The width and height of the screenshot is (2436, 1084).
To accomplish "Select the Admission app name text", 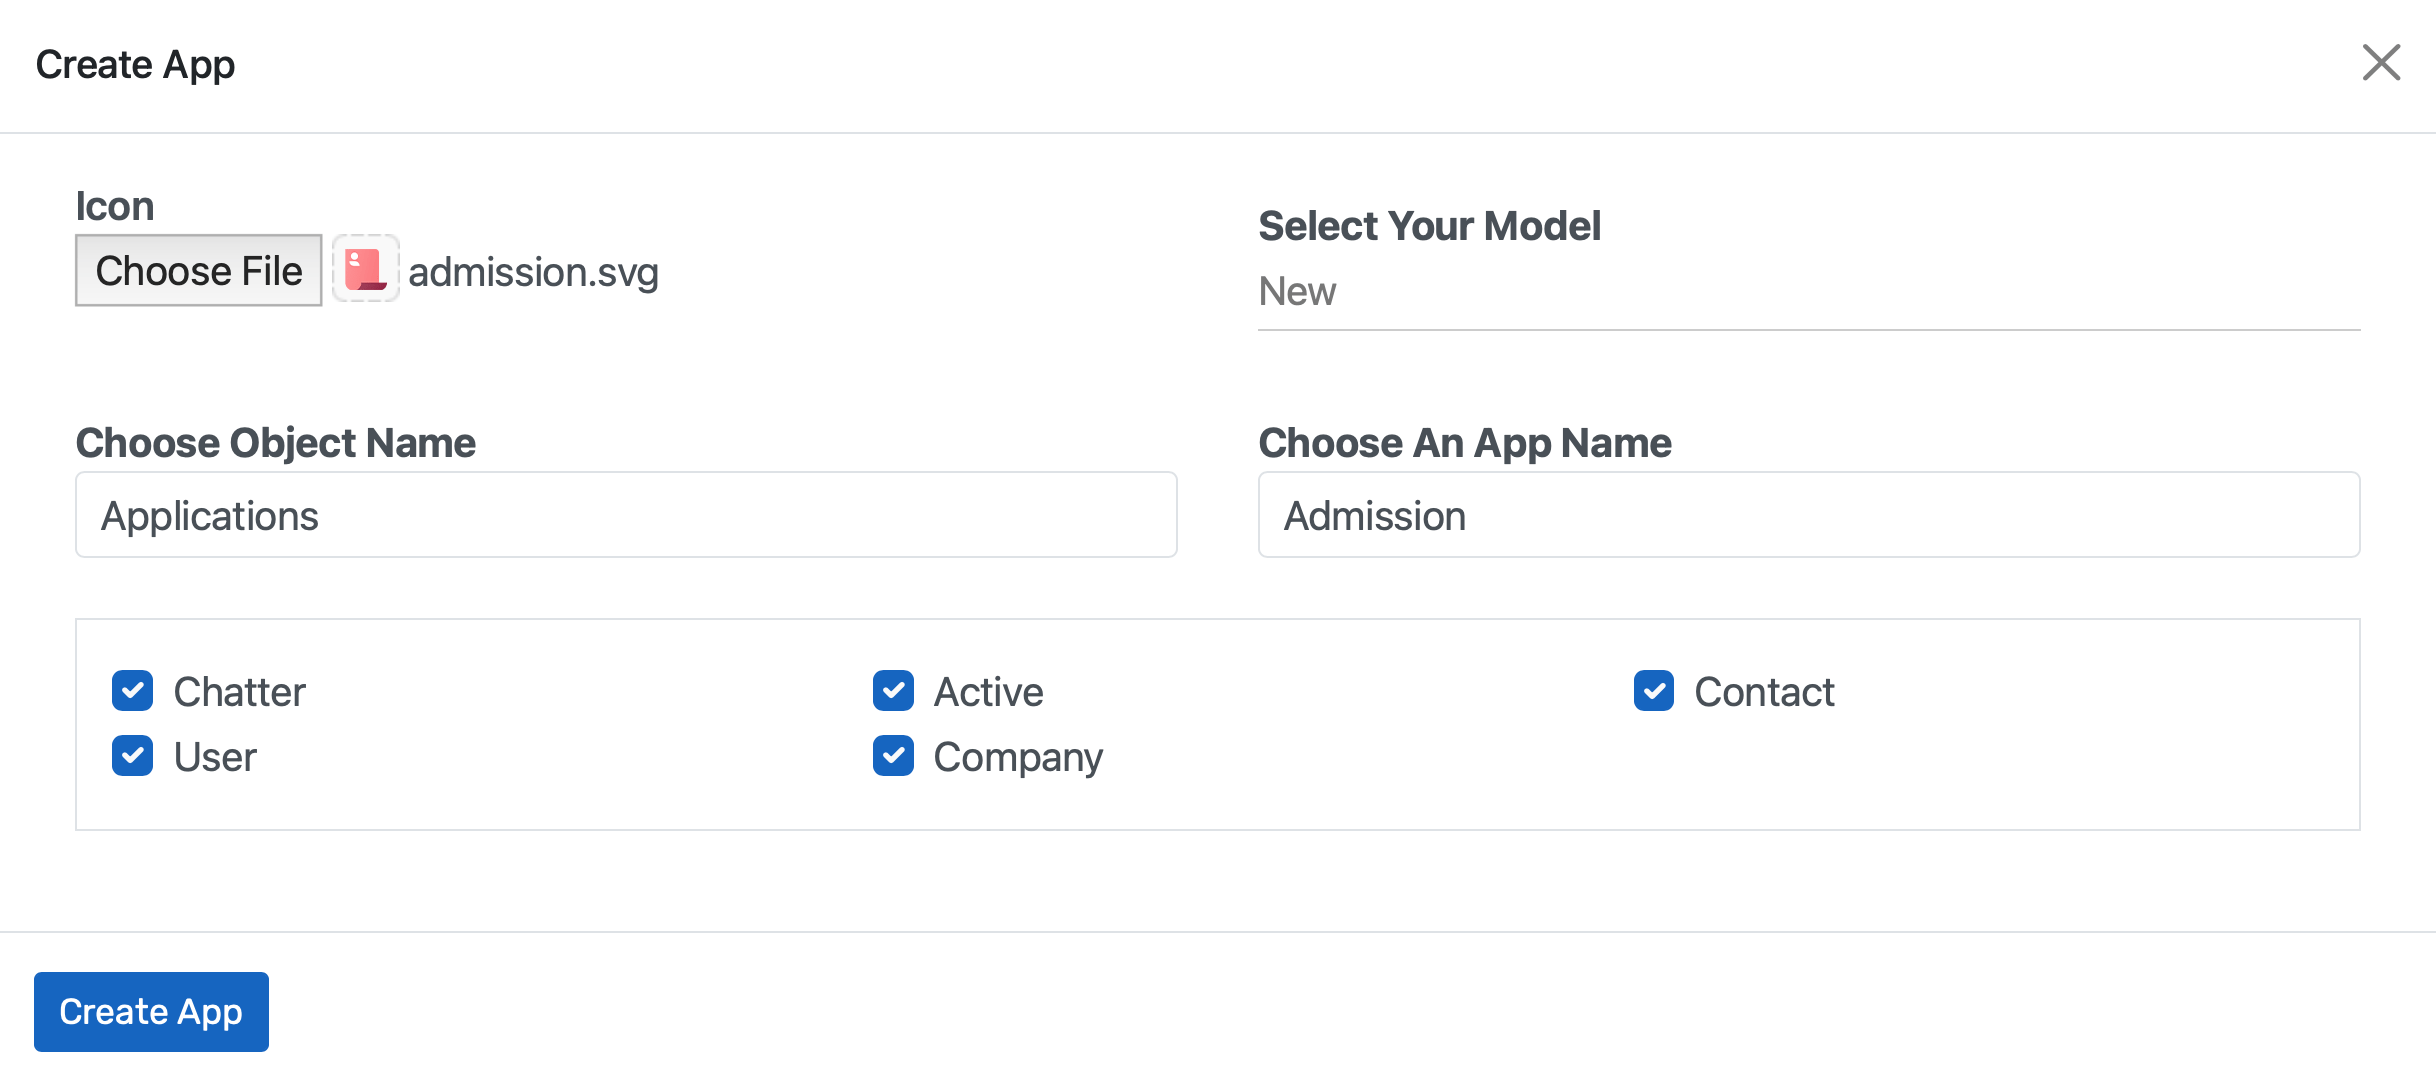I will tap(1373, 515).
